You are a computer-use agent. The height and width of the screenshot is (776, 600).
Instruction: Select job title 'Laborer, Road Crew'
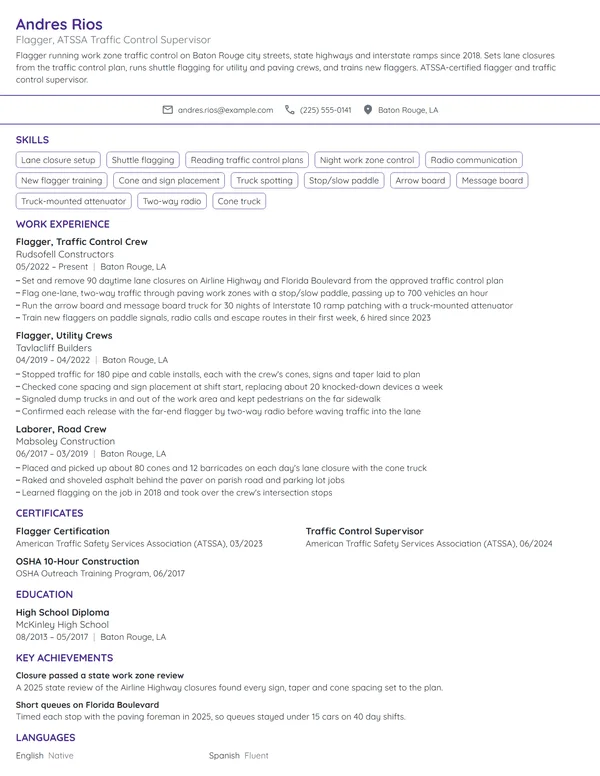(61, 429)
